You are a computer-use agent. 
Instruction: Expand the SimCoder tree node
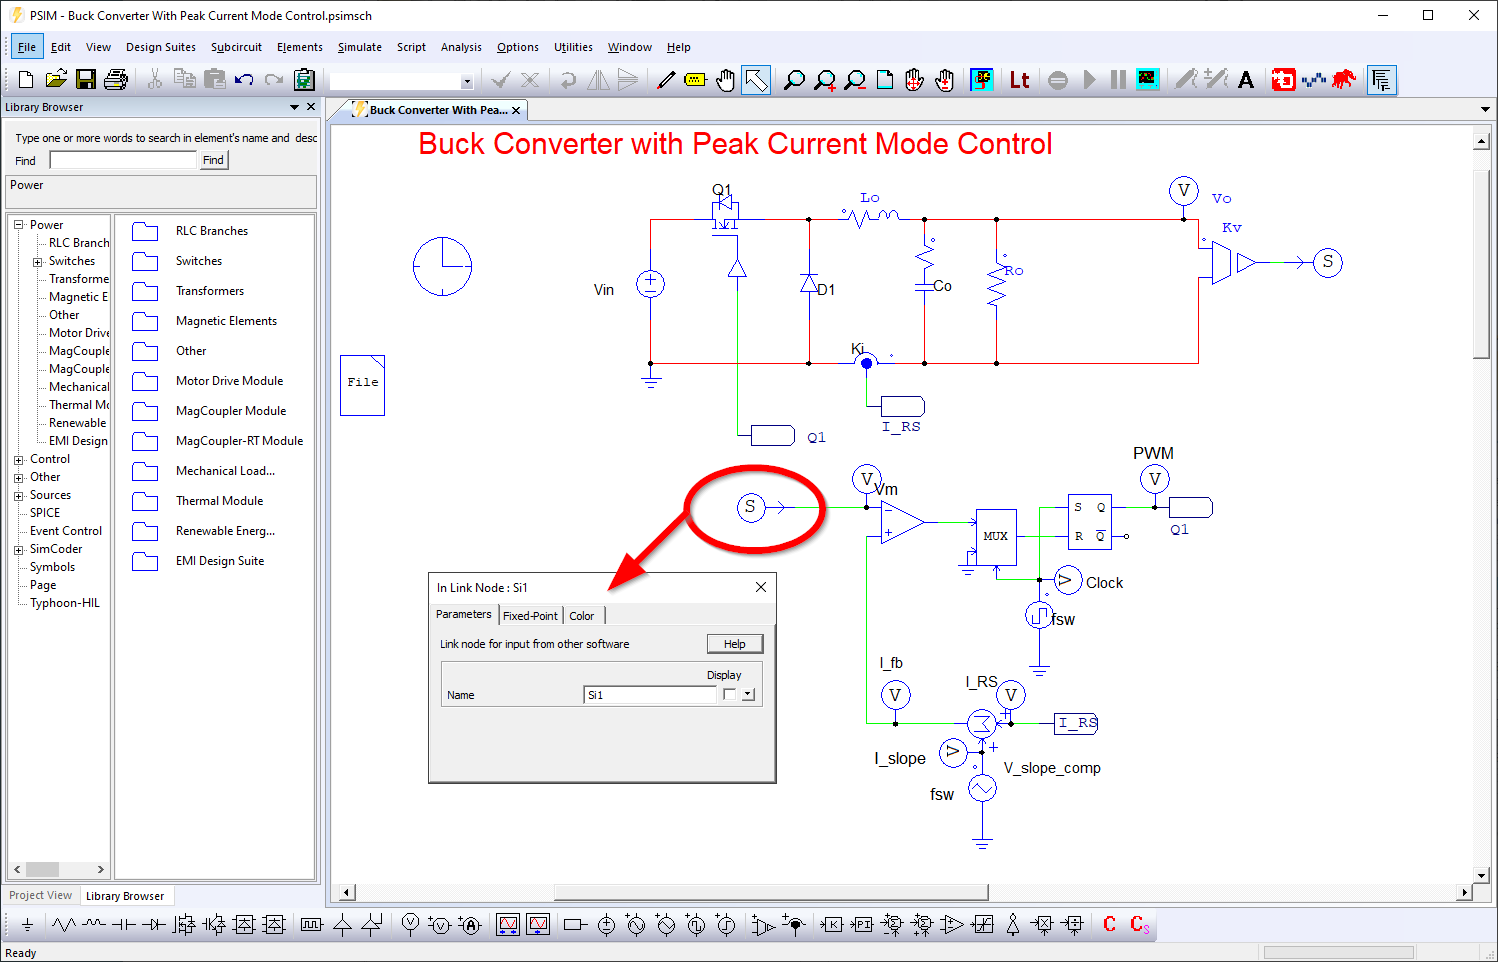click(x=18, y=550)
